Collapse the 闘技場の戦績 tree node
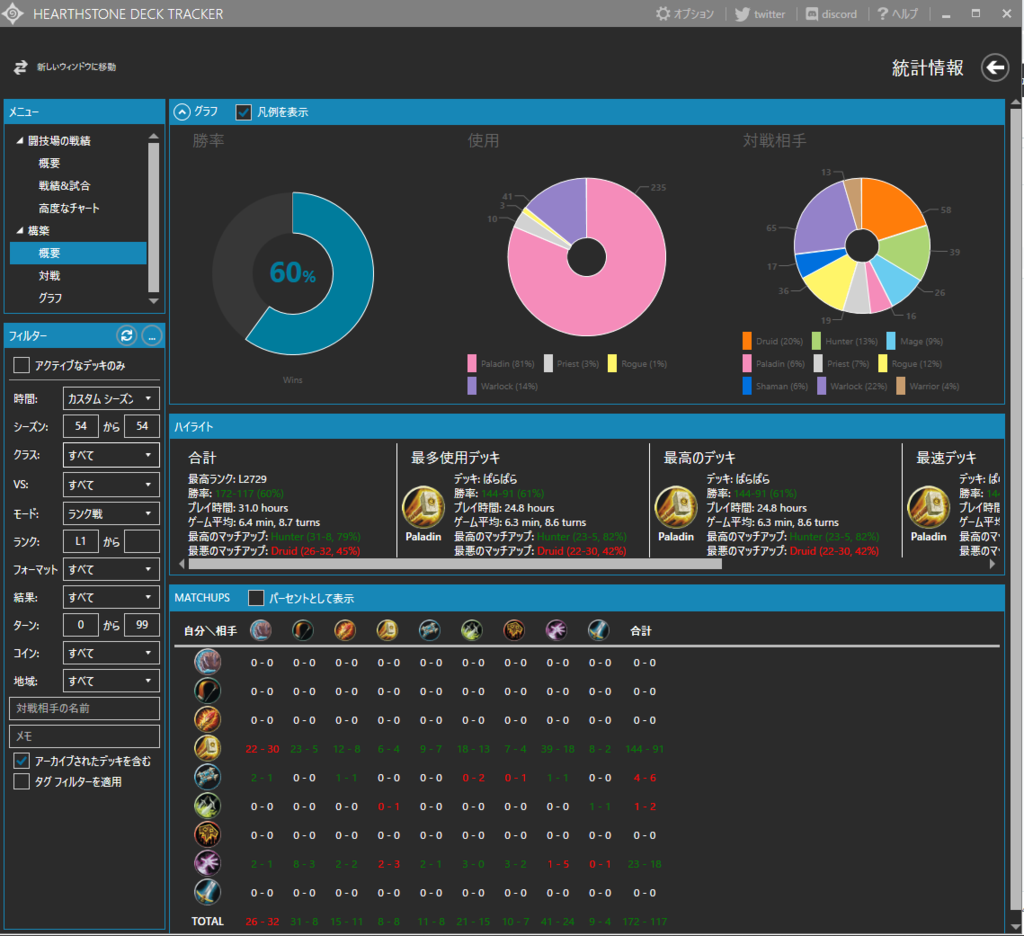1024x936 pixels. tap(20, 140)
